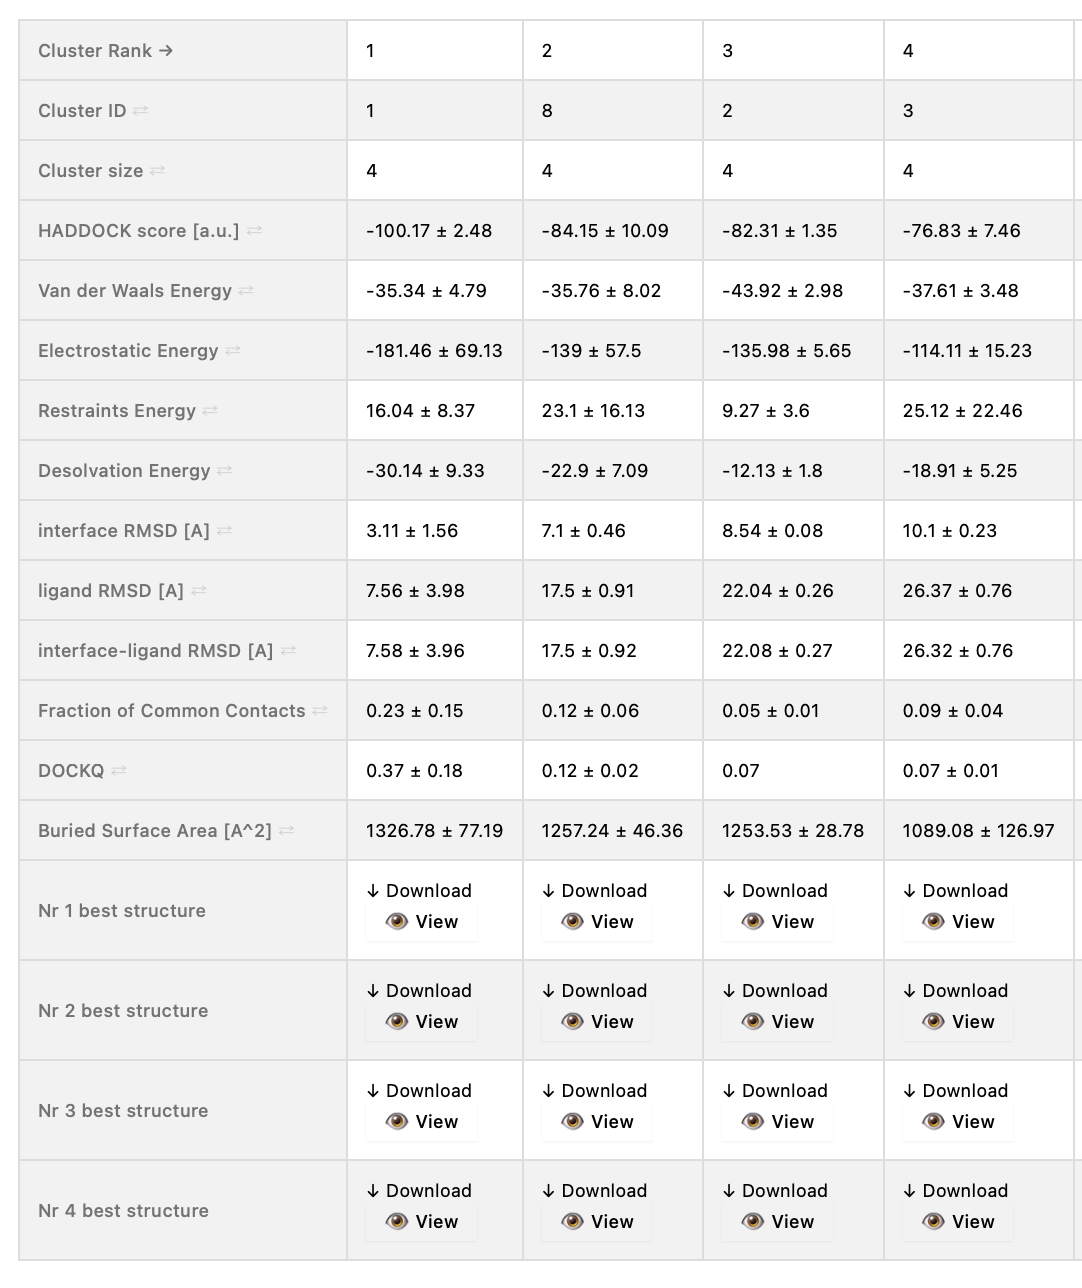Download Nr 3 best structure of rank 3
This screenshot has height=1288, width=1082.
point(775,1091)
